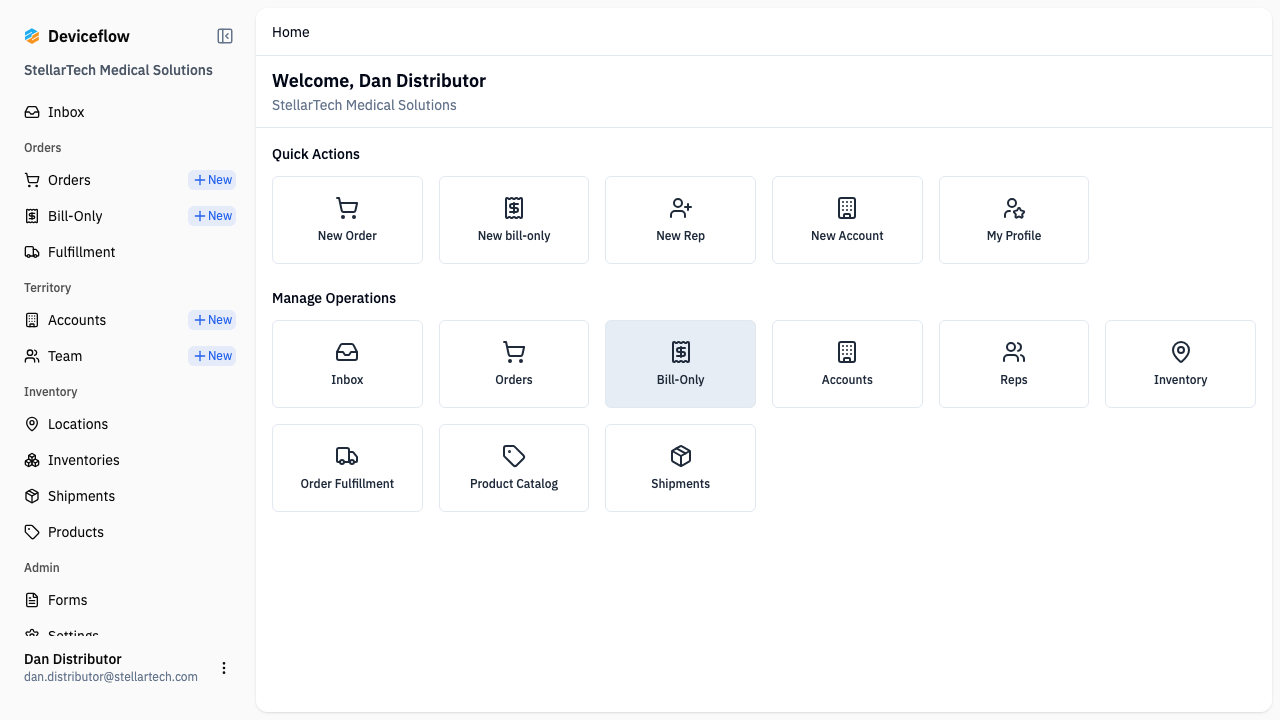The image size is (1280, 720).
Task: Open Bill-Only from Manage Operations
Action: (680, 363)
